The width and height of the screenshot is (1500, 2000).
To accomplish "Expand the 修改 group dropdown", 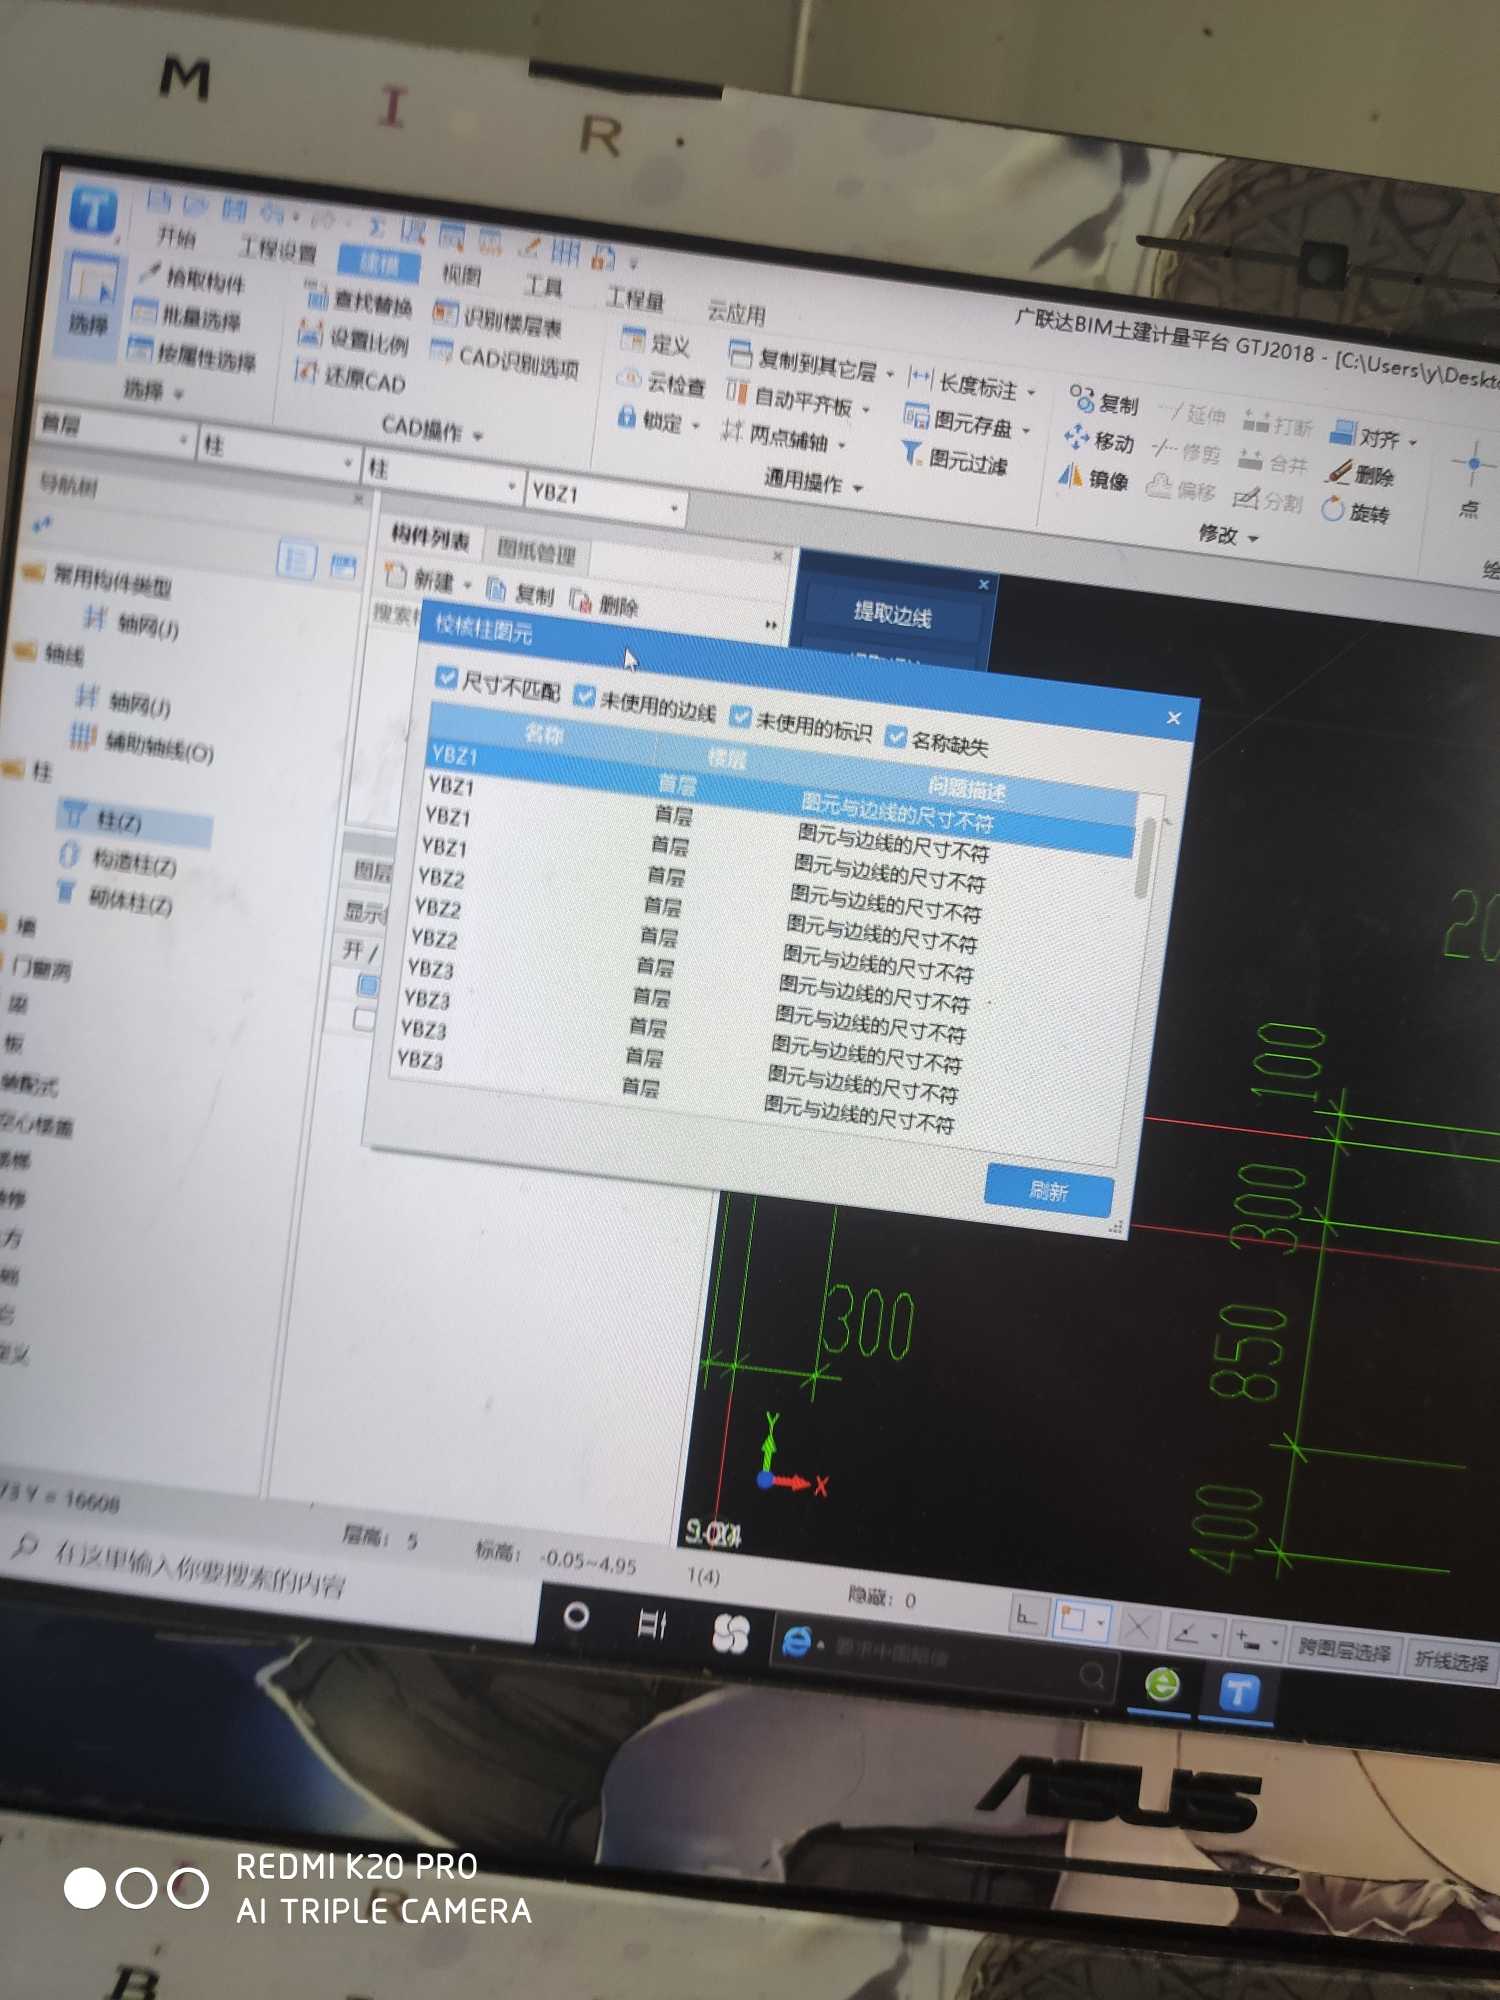I will tap(1253, 539).
